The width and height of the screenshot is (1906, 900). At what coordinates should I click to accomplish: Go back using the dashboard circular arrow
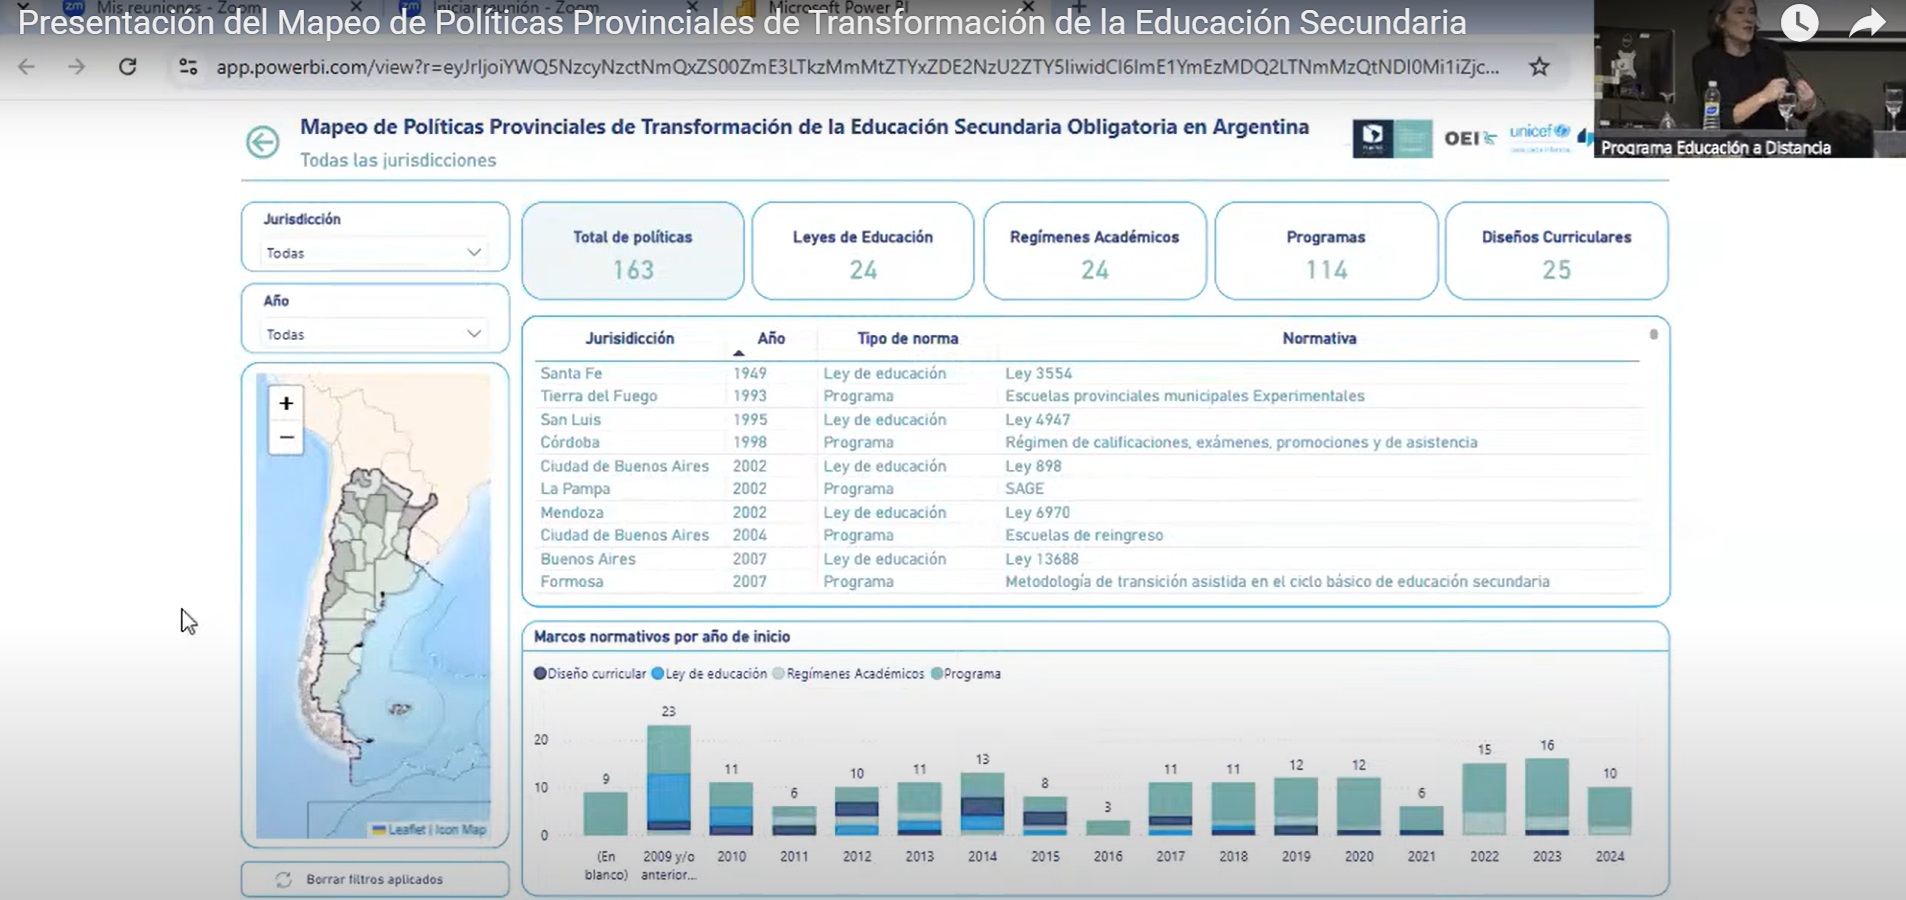263,142
